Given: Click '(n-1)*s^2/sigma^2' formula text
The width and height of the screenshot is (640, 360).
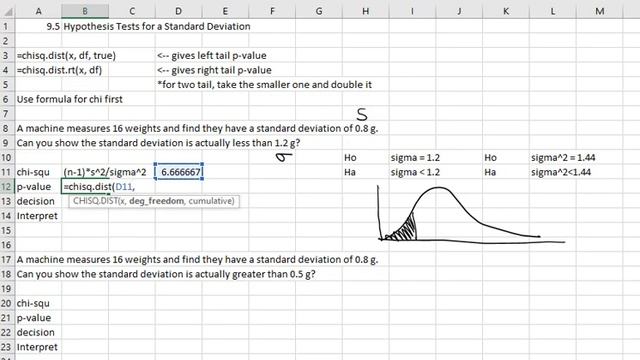Looking at the screenshot, I should (104, 172).
